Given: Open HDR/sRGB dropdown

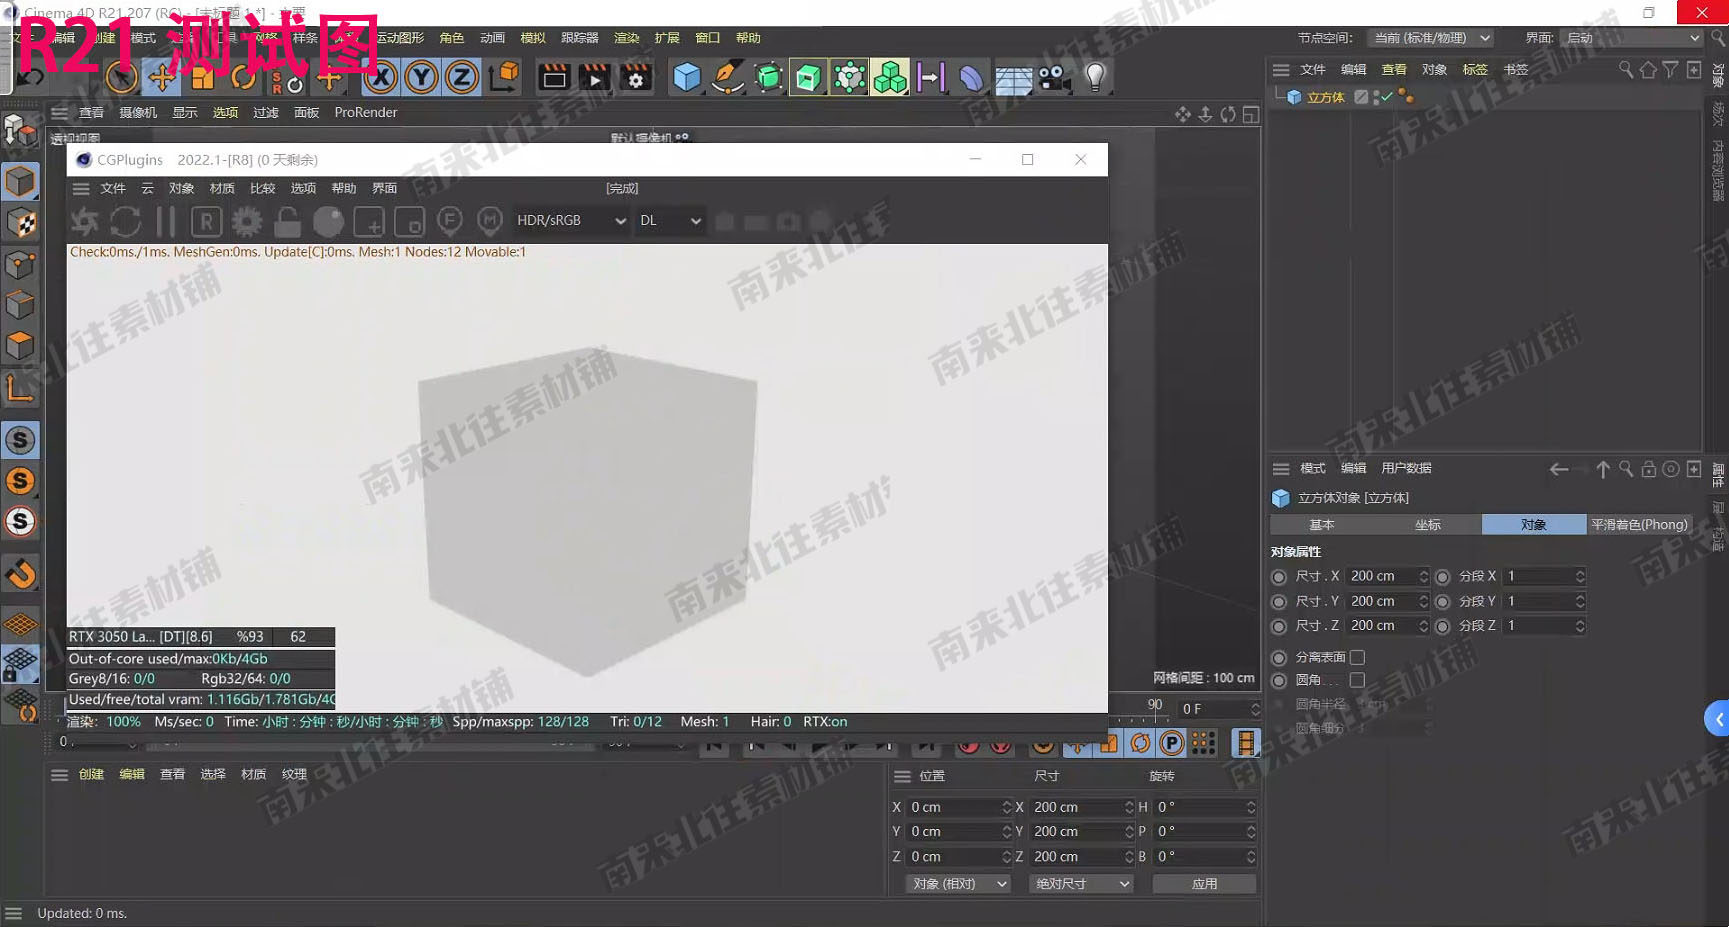Looking at the screenshot, I should (x=571, y=220).
